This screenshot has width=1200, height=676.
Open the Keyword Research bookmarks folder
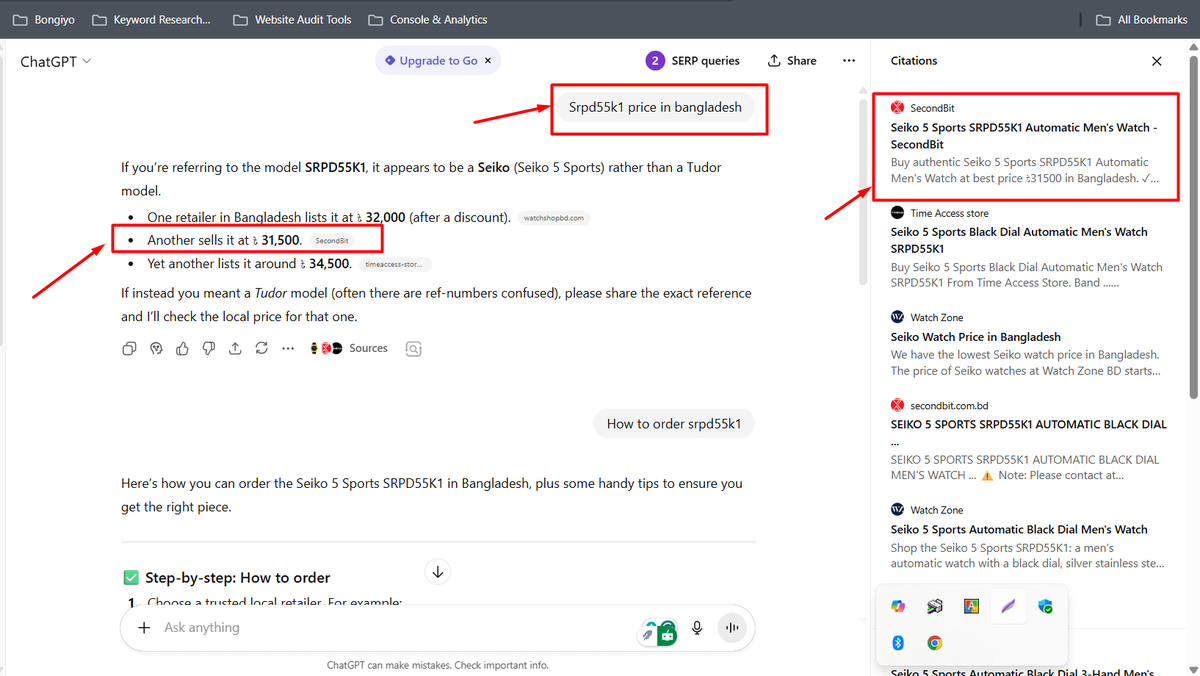(151, 19)
